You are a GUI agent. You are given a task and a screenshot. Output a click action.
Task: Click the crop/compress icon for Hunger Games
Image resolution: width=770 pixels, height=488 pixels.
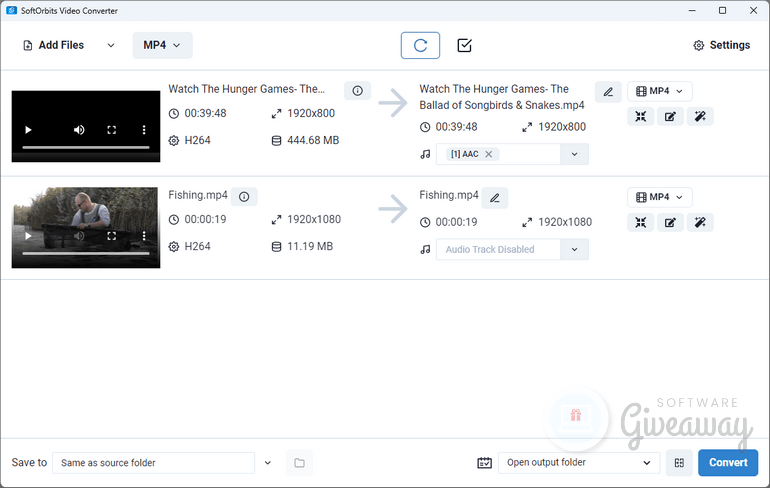(641, 116)
